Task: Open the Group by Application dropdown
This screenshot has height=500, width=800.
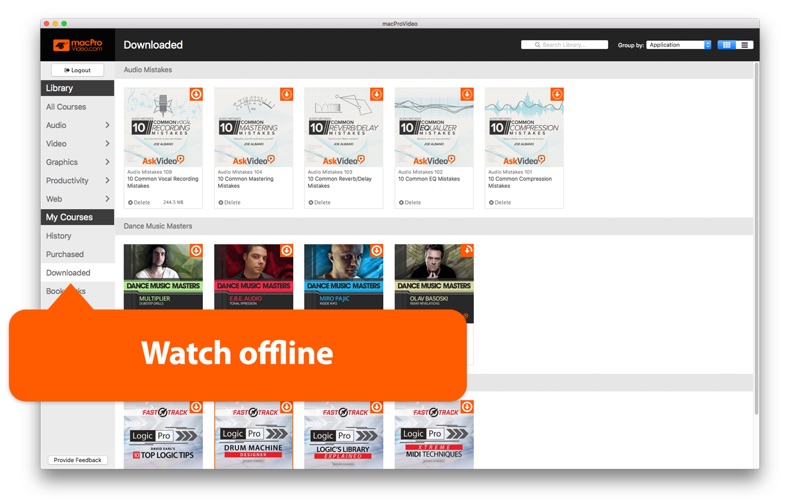Action: pyautogui.click(x=679, y=45)
